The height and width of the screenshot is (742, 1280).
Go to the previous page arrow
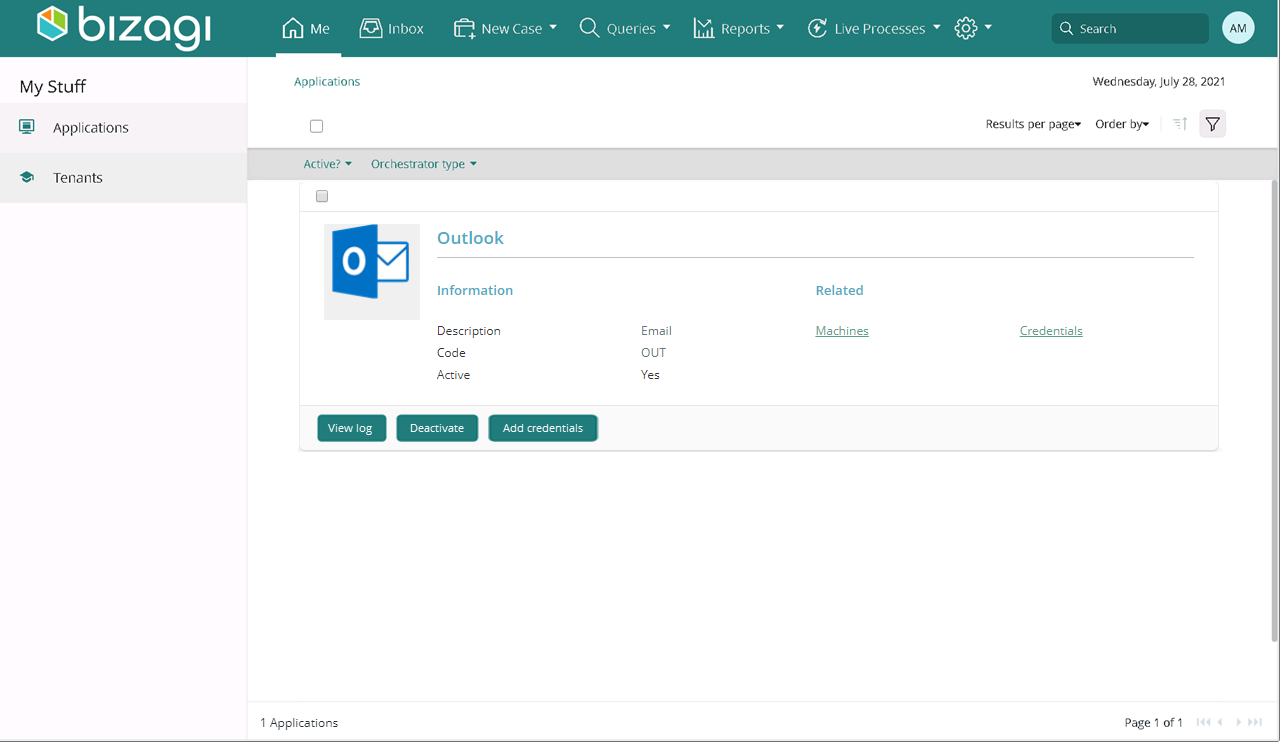coord(1220,722)
